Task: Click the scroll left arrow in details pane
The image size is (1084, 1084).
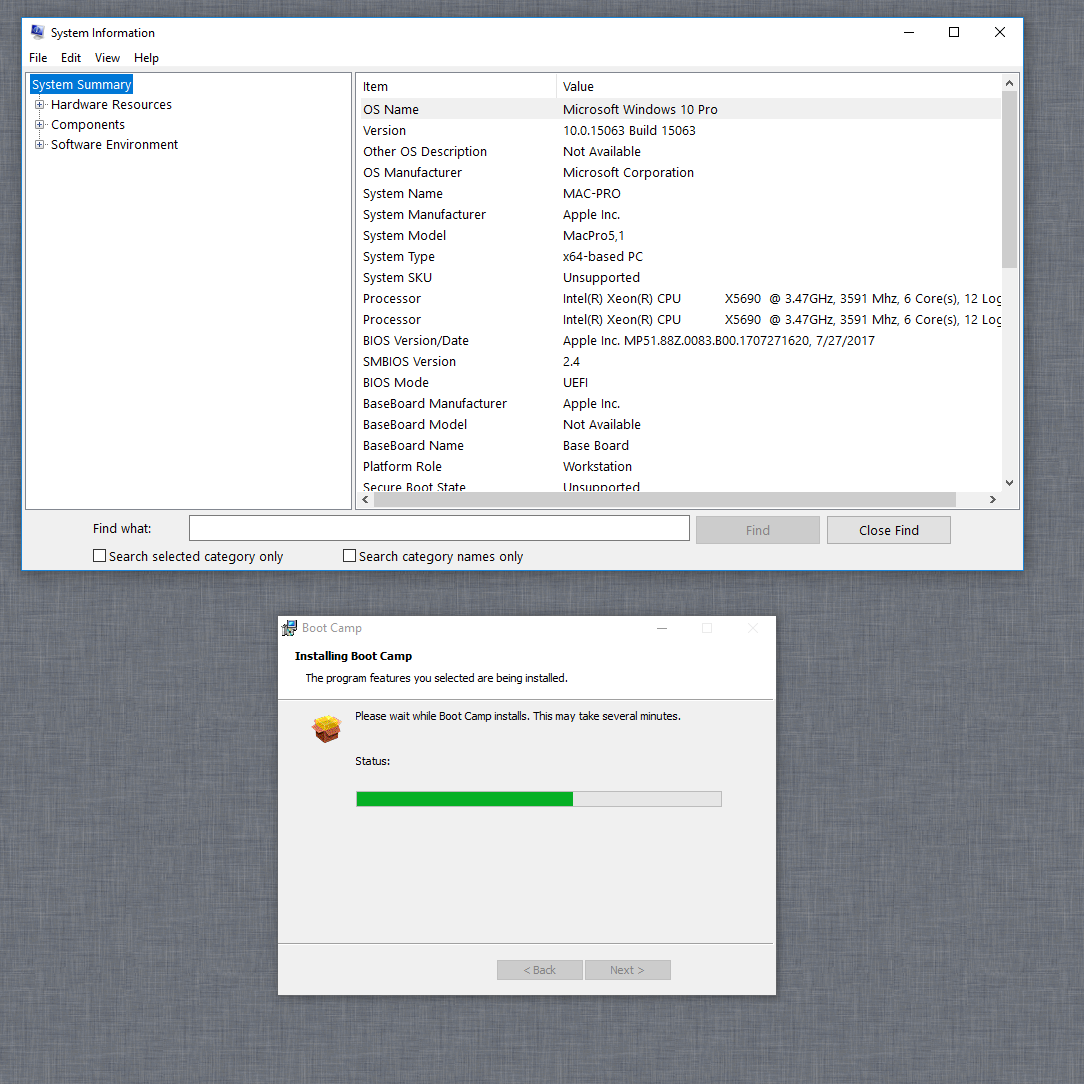Action: (x=366, y=499)
